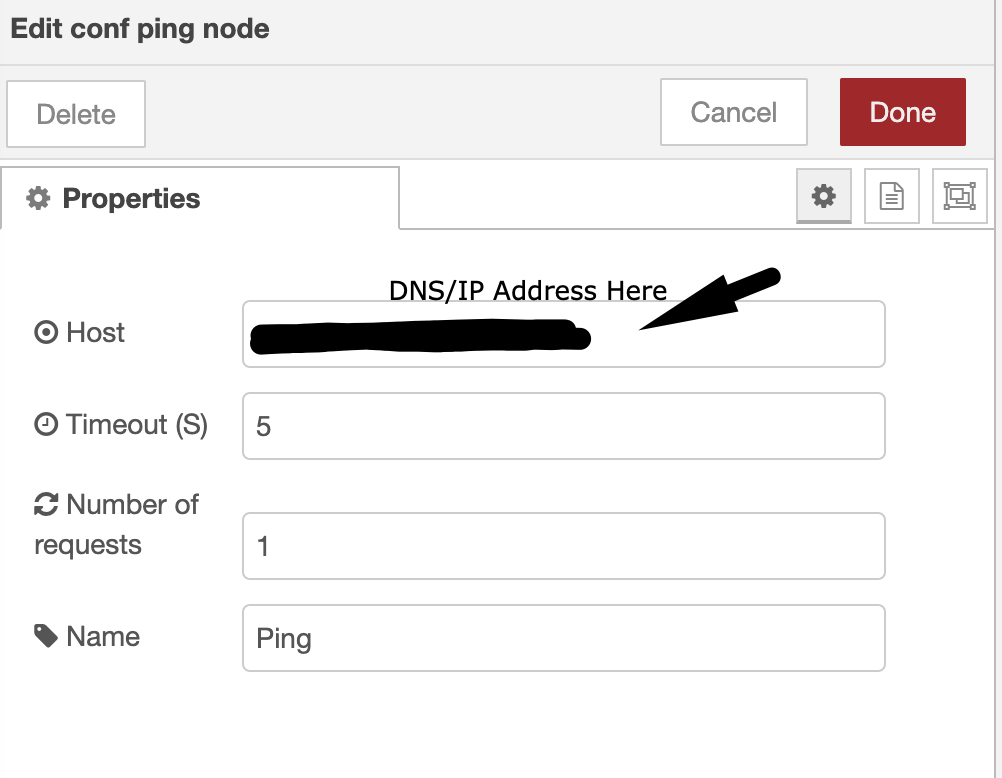The width and height of the screenshot is (1002, 778).
Task: Click the Number of requests label
Action: click(116, 525)
